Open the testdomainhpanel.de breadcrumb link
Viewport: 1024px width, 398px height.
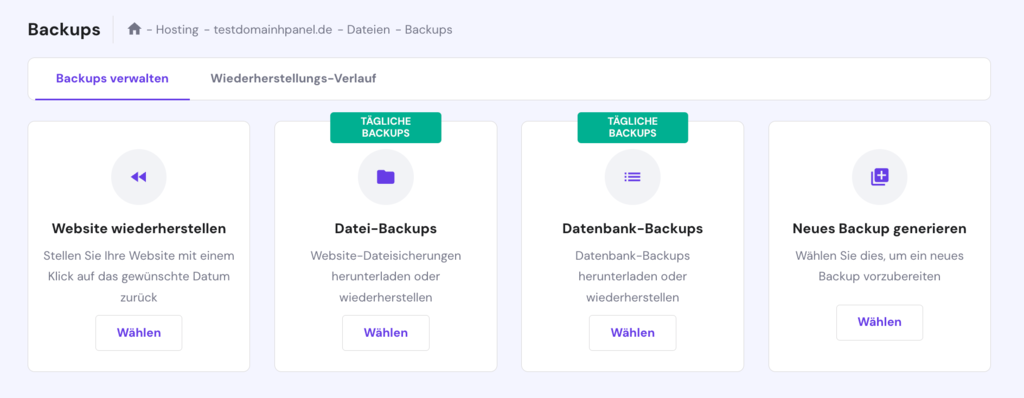(273, 30)
